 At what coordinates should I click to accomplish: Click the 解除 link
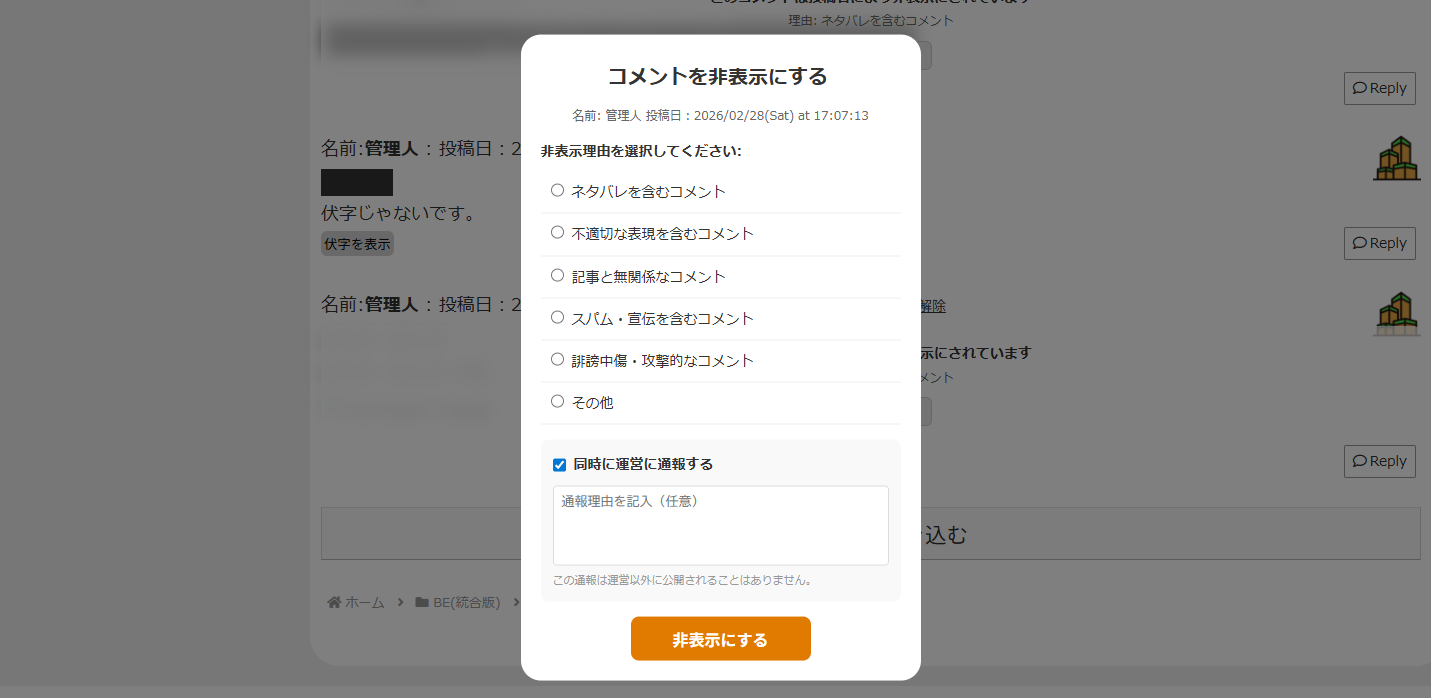click(x=932, y=306)
